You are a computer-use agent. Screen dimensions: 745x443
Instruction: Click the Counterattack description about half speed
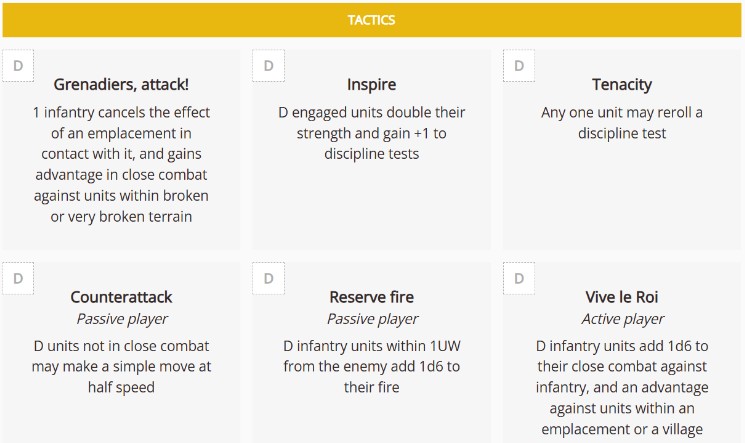tap(121, 366)
